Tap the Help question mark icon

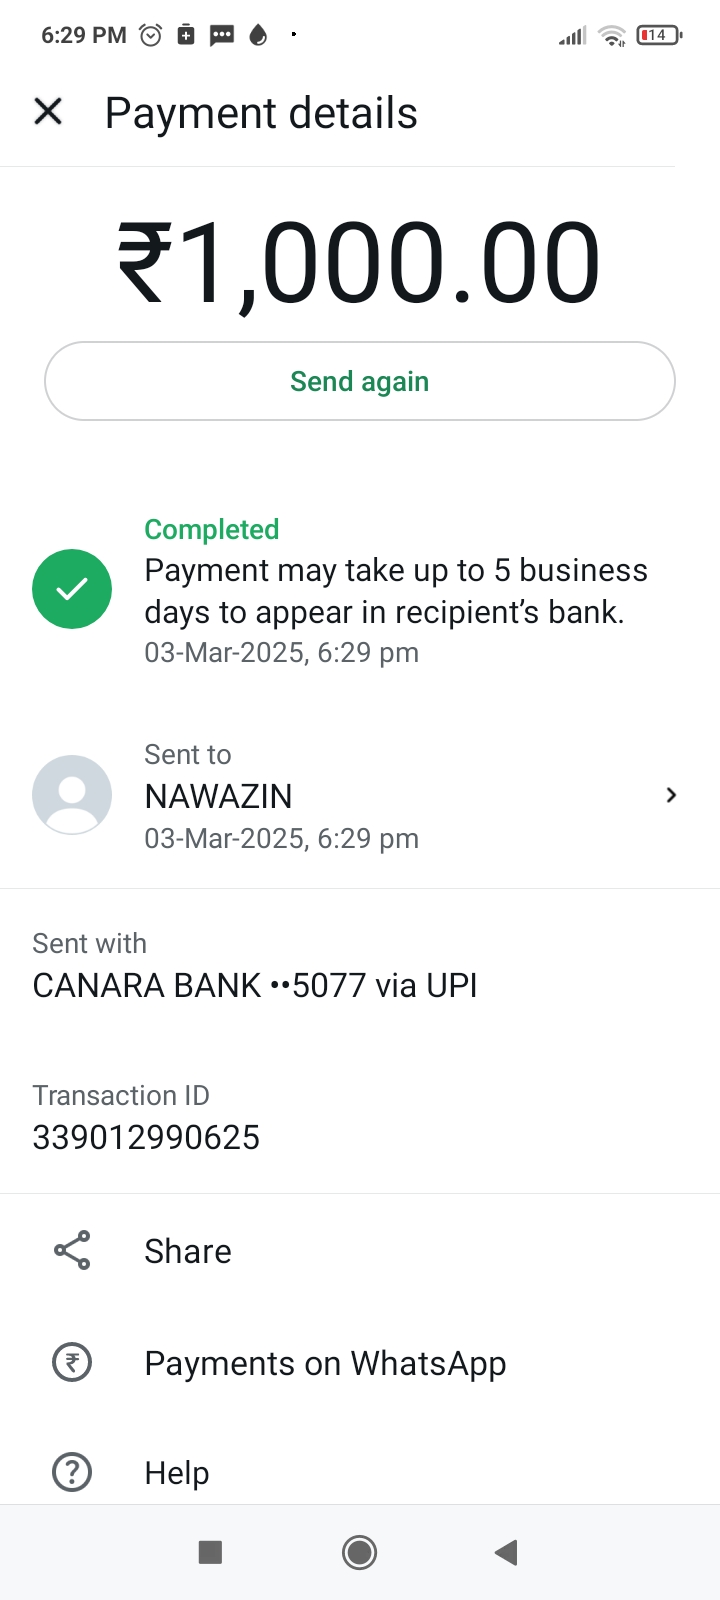tap(72, 1472)
